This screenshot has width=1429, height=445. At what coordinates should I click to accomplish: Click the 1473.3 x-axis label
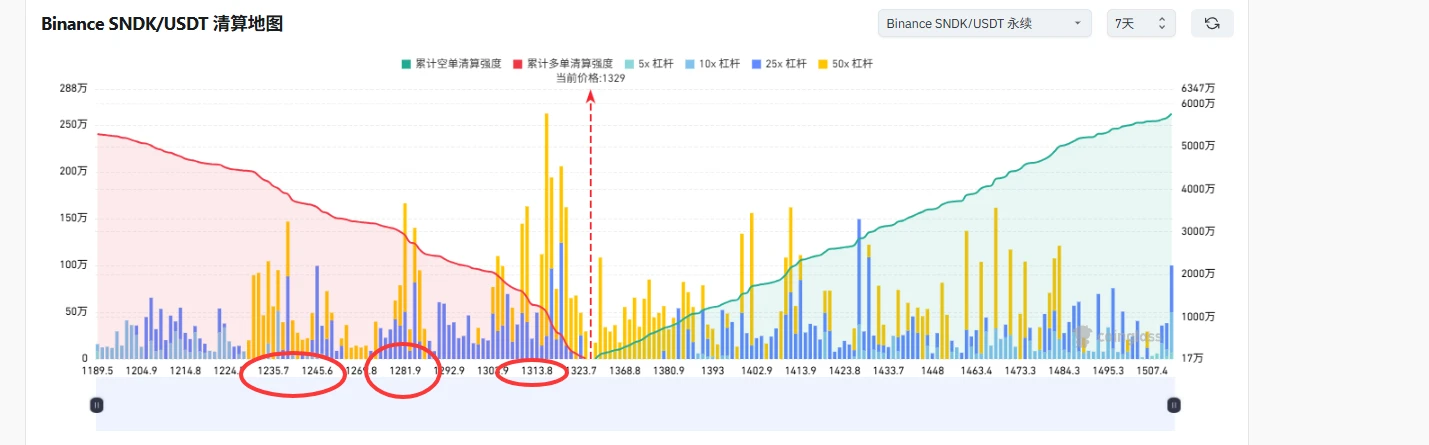(x=1021, y=371)
